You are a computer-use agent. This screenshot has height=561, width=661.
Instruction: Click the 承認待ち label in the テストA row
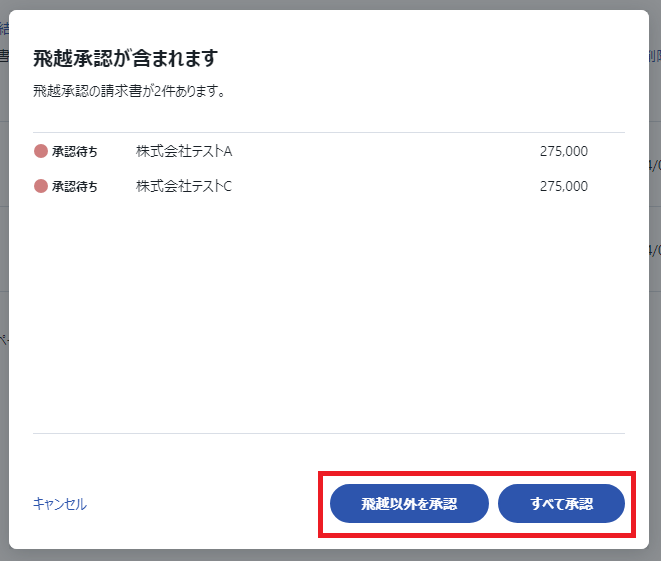pyautogui.click(x=75, y=151)
